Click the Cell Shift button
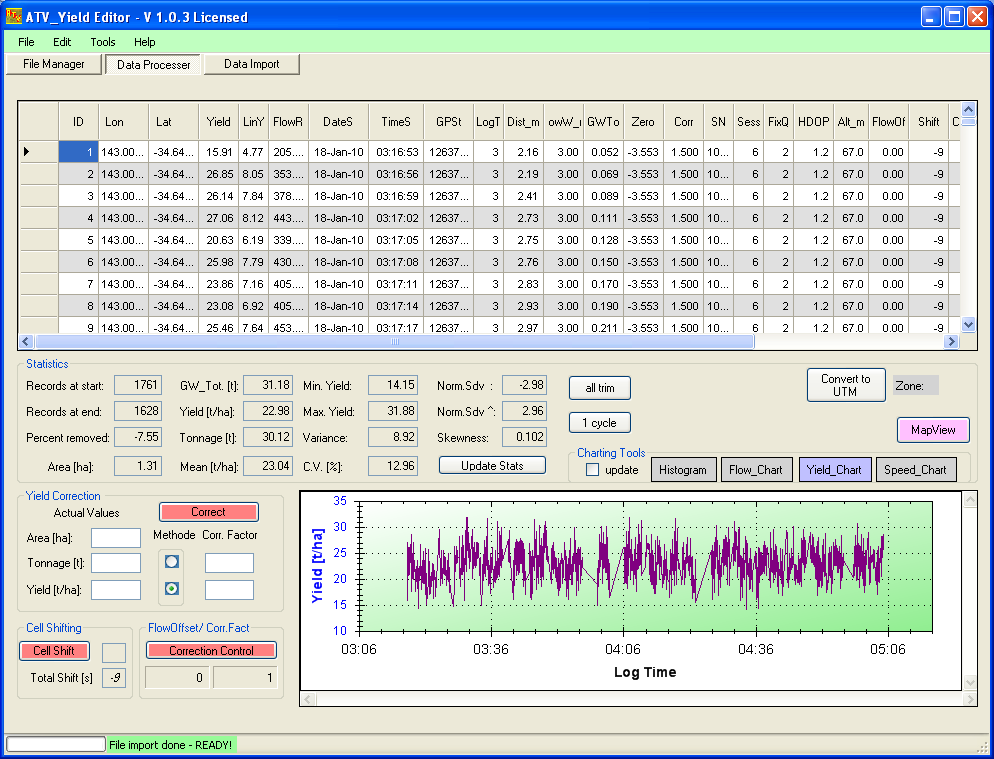Screen dimensions: 994x759 point(54,651)
